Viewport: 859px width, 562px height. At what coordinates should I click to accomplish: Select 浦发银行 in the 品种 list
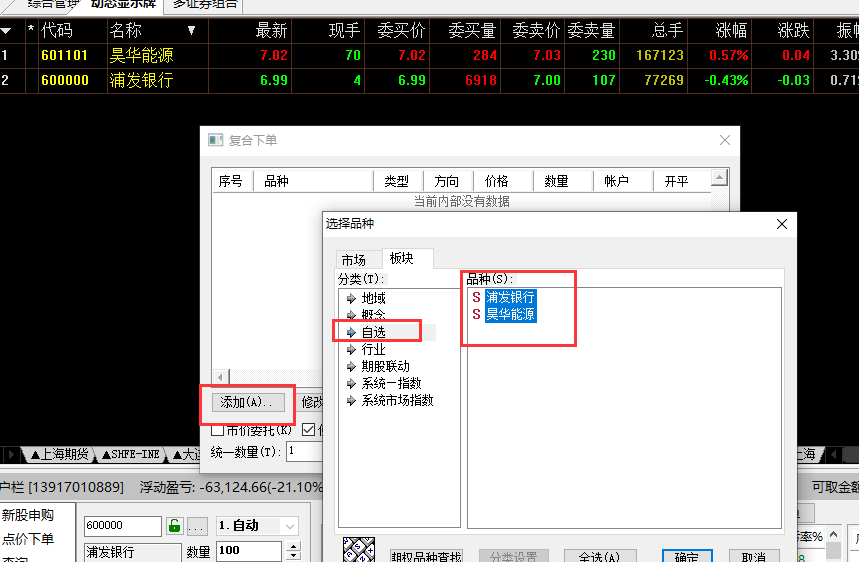tap(510, 297)
